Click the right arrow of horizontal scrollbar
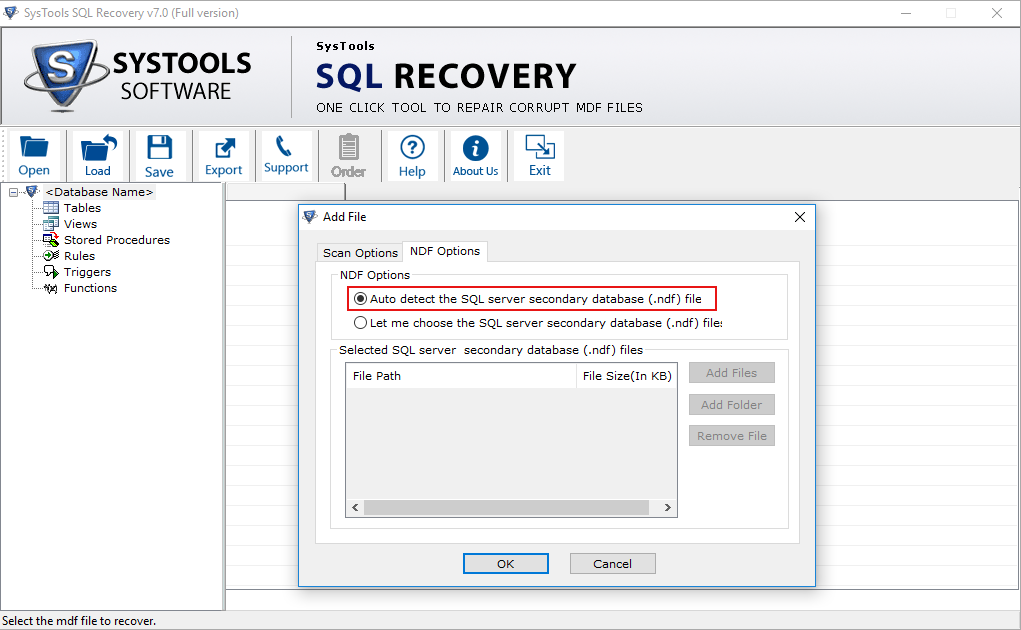This screenshot has width=1021, height=630. (x=666, y=507)
